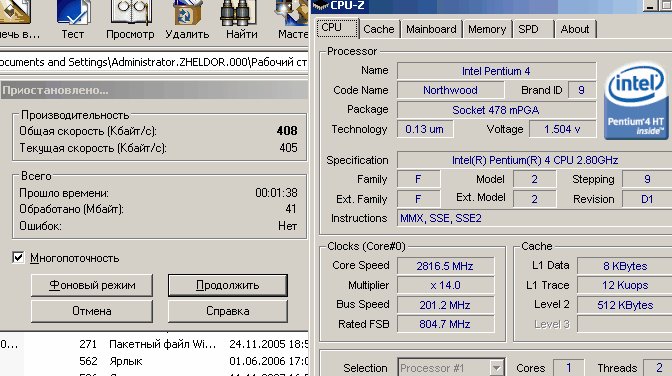Click the 512 KBytes Level 2 value

pos(624,305)
